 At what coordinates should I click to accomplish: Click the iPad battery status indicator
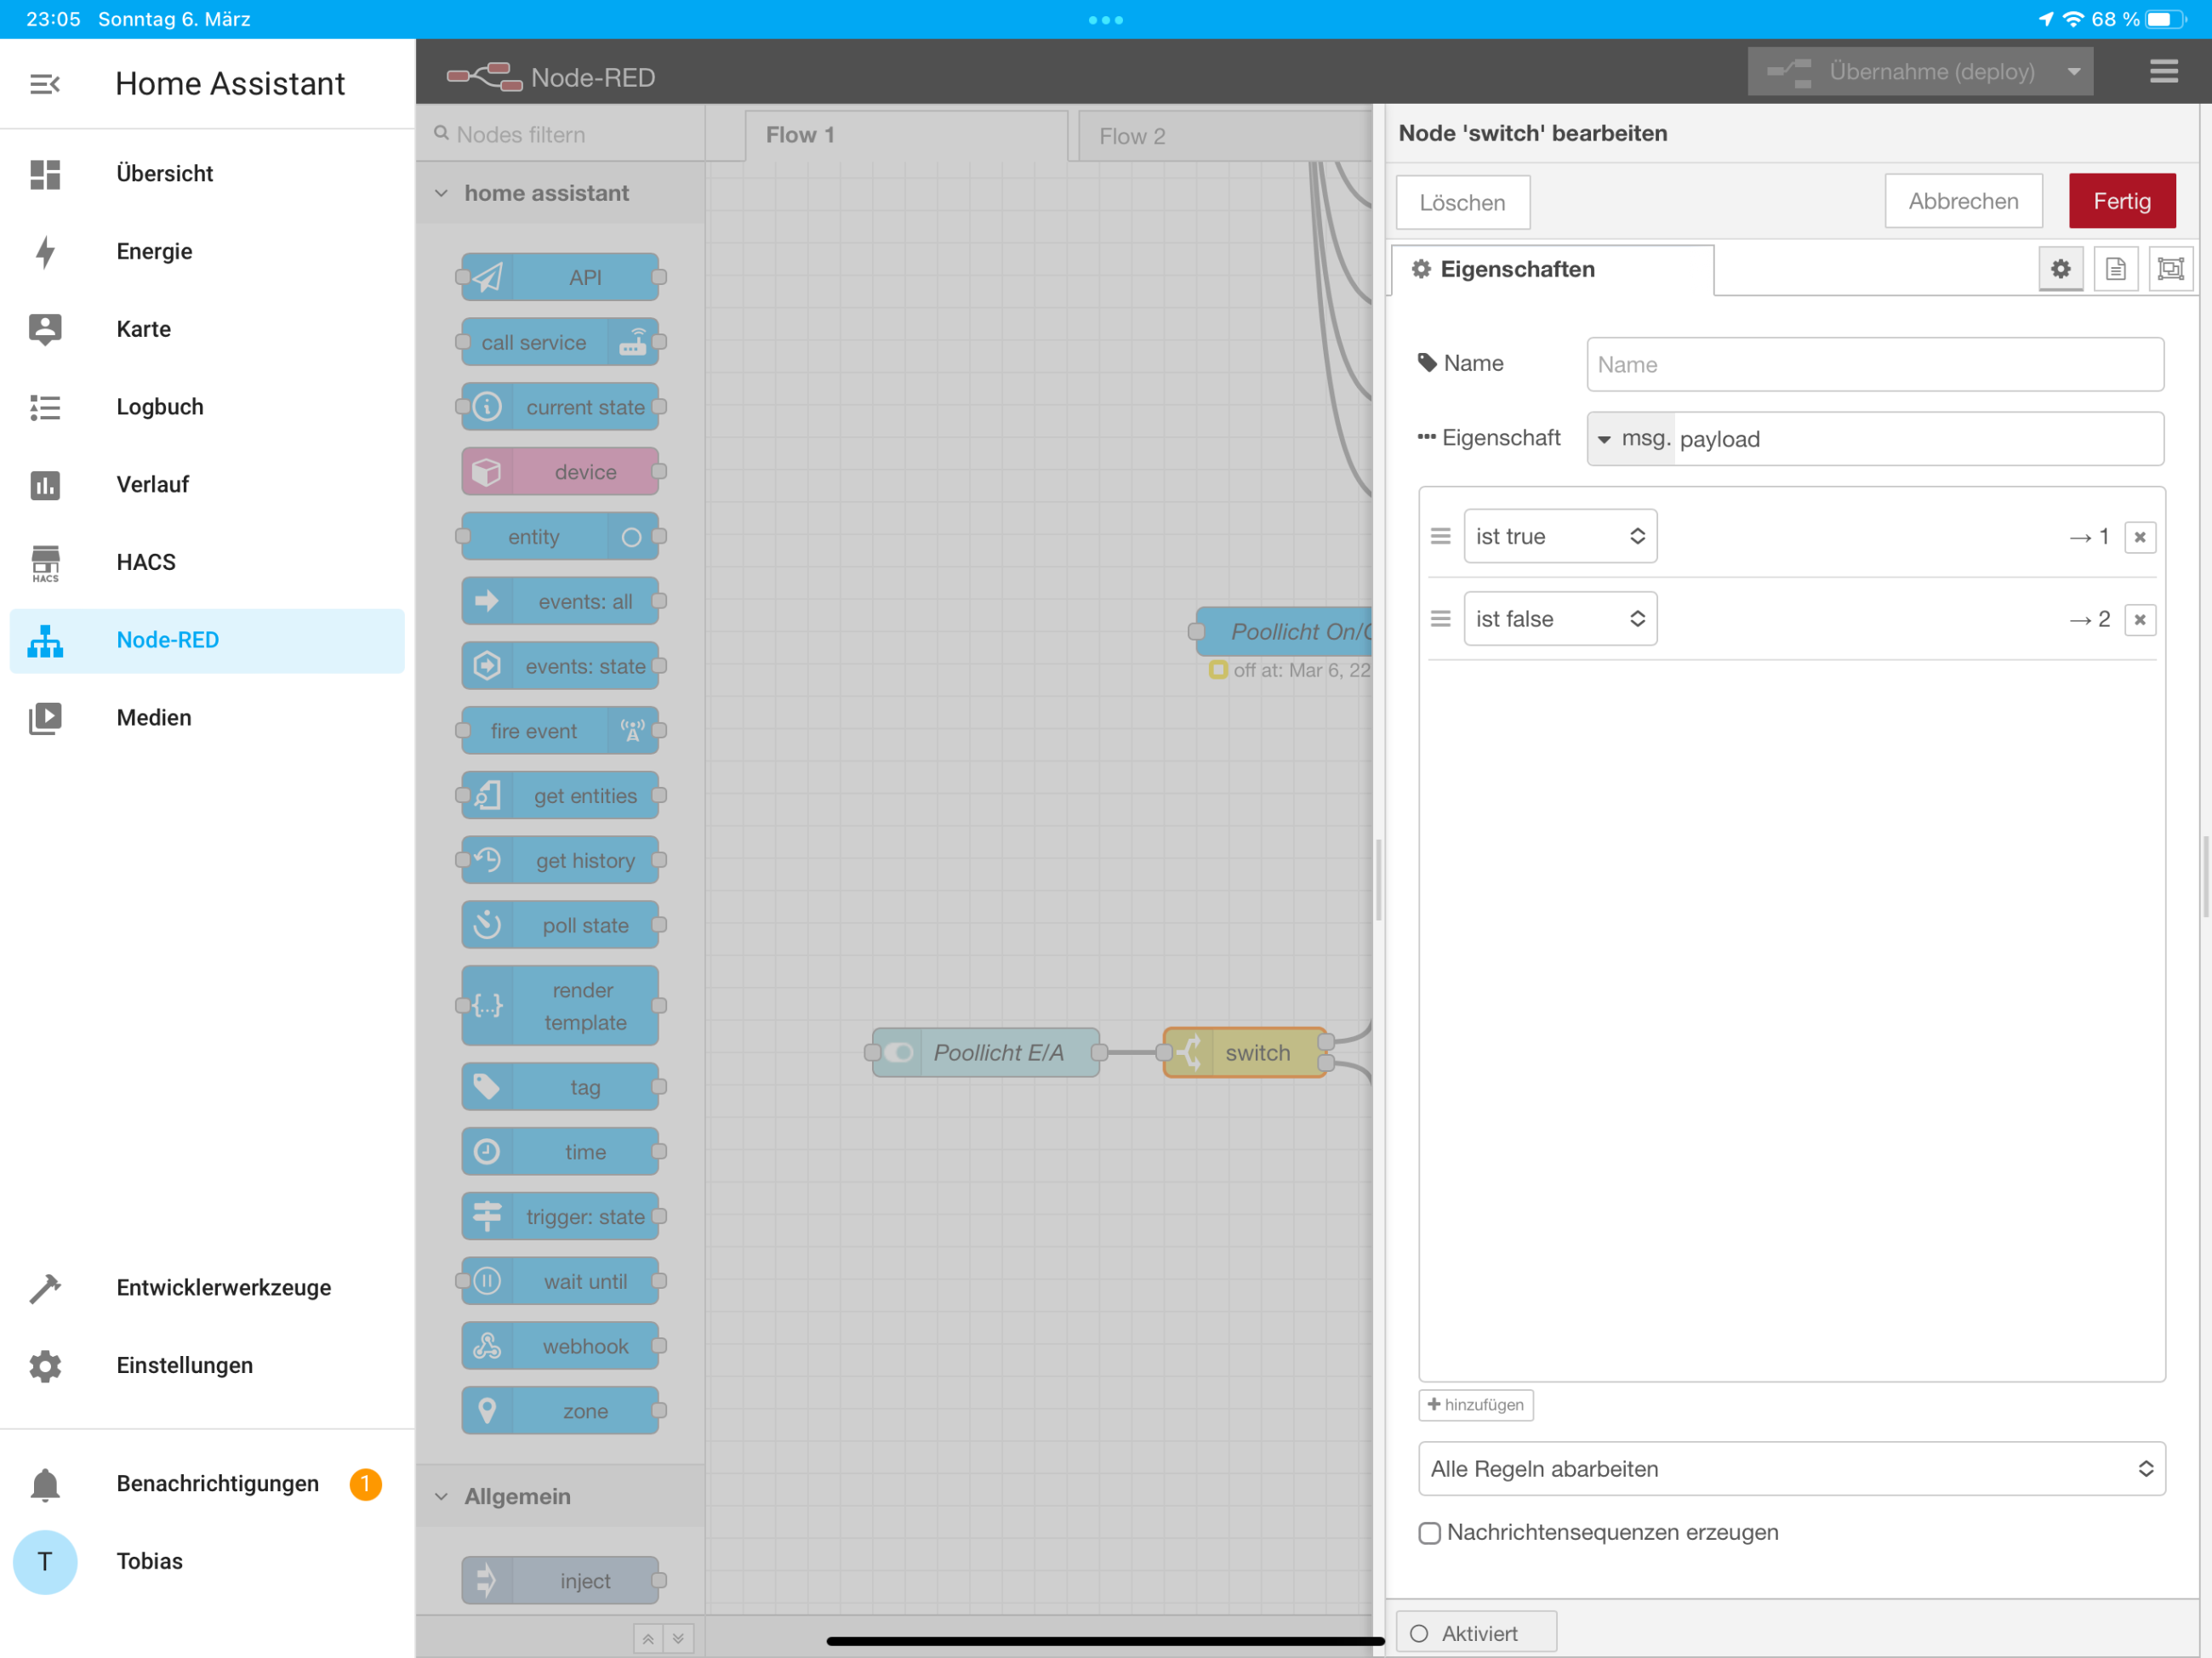click(2166, 19)
